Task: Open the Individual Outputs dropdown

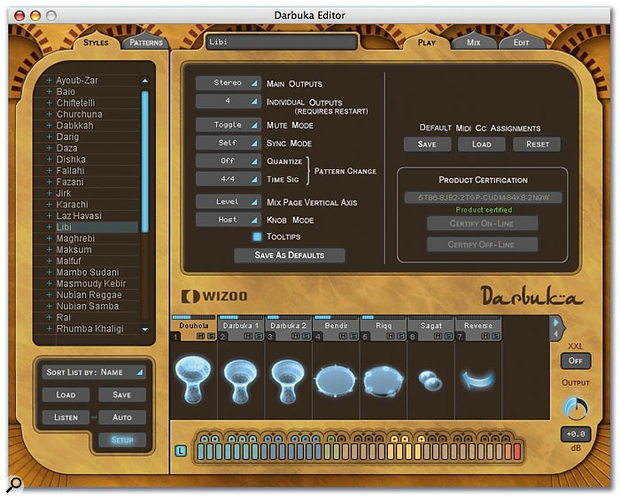Action: point(228,101)
